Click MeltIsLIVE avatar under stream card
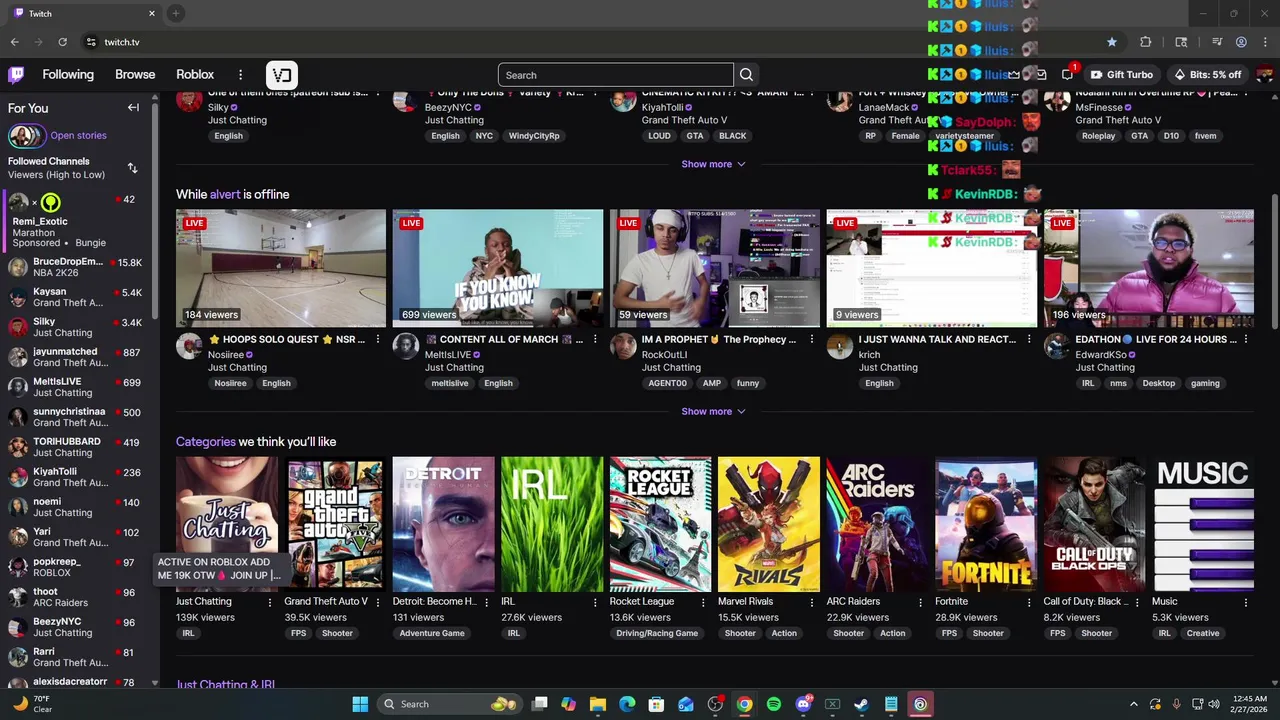Screen dimensions: 1280x720 point(405,346)
